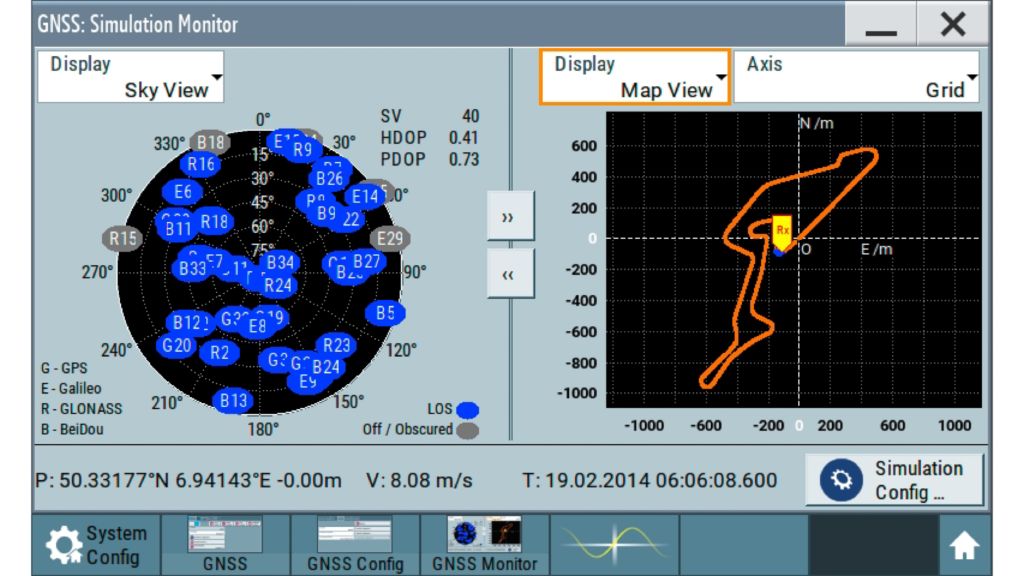
Task: Open Simulation Config settings
Action: (x=895, y=480)
